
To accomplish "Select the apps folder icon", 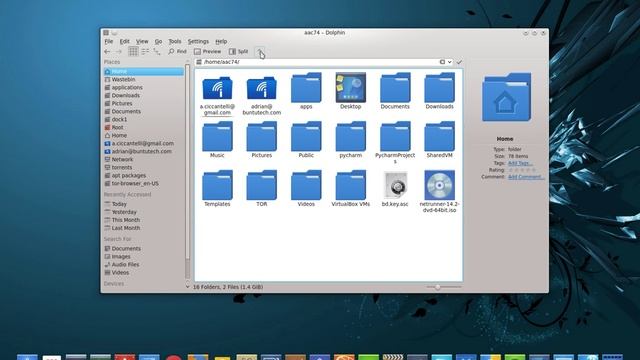I will [x=306, y=87].
